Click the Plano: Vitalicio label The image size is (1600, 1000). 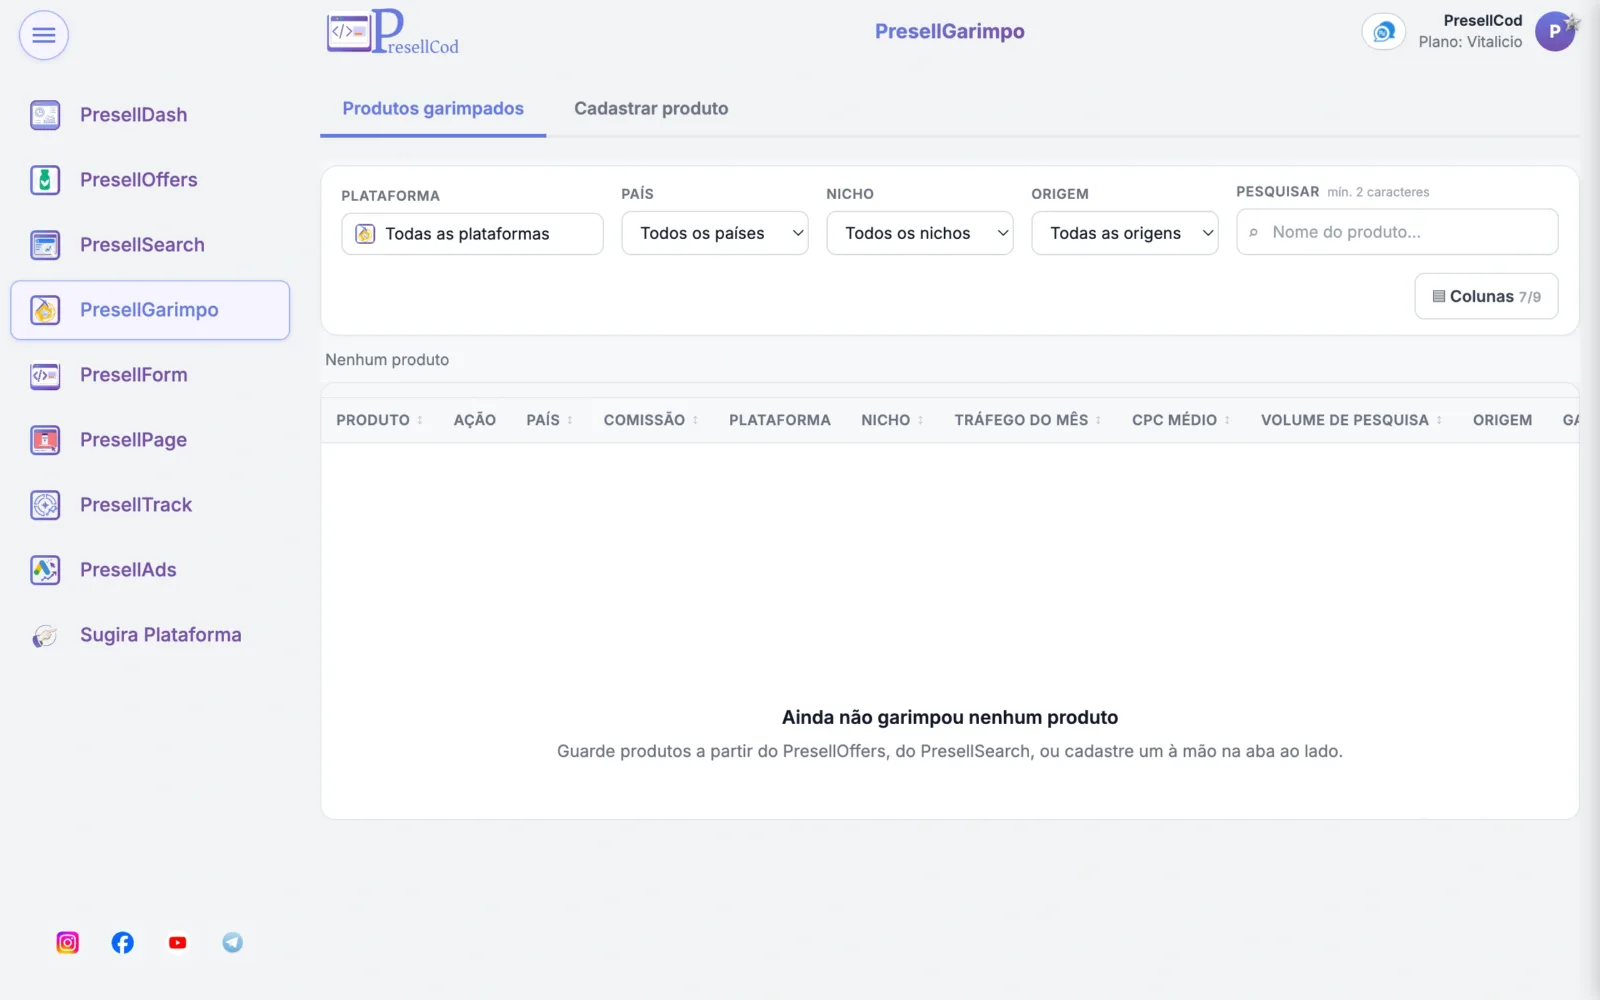tap(1470, 42)
